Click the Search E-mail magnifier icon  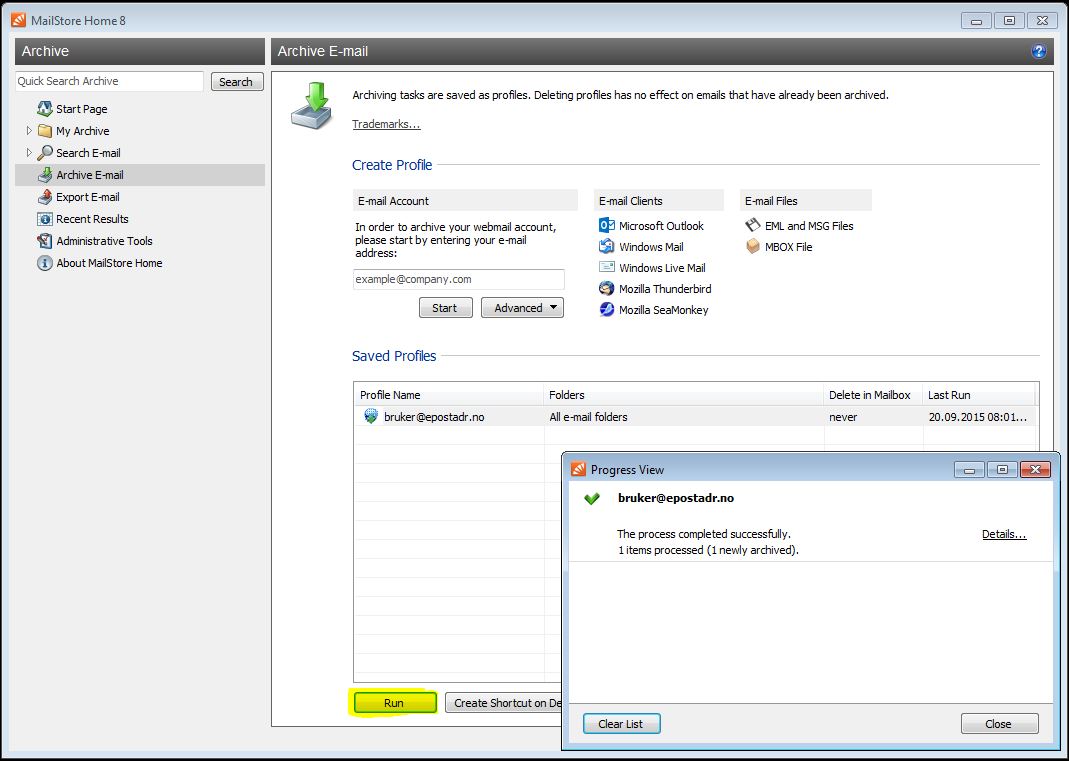(x=45, y=153)
